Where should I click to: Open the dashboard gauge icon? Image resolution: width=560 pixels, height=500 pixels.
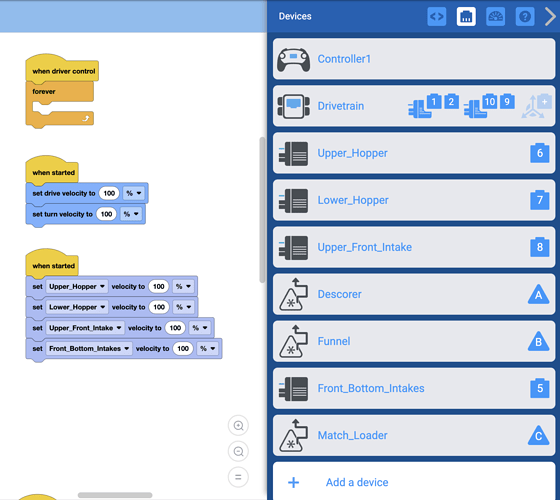tap(495, 16)
